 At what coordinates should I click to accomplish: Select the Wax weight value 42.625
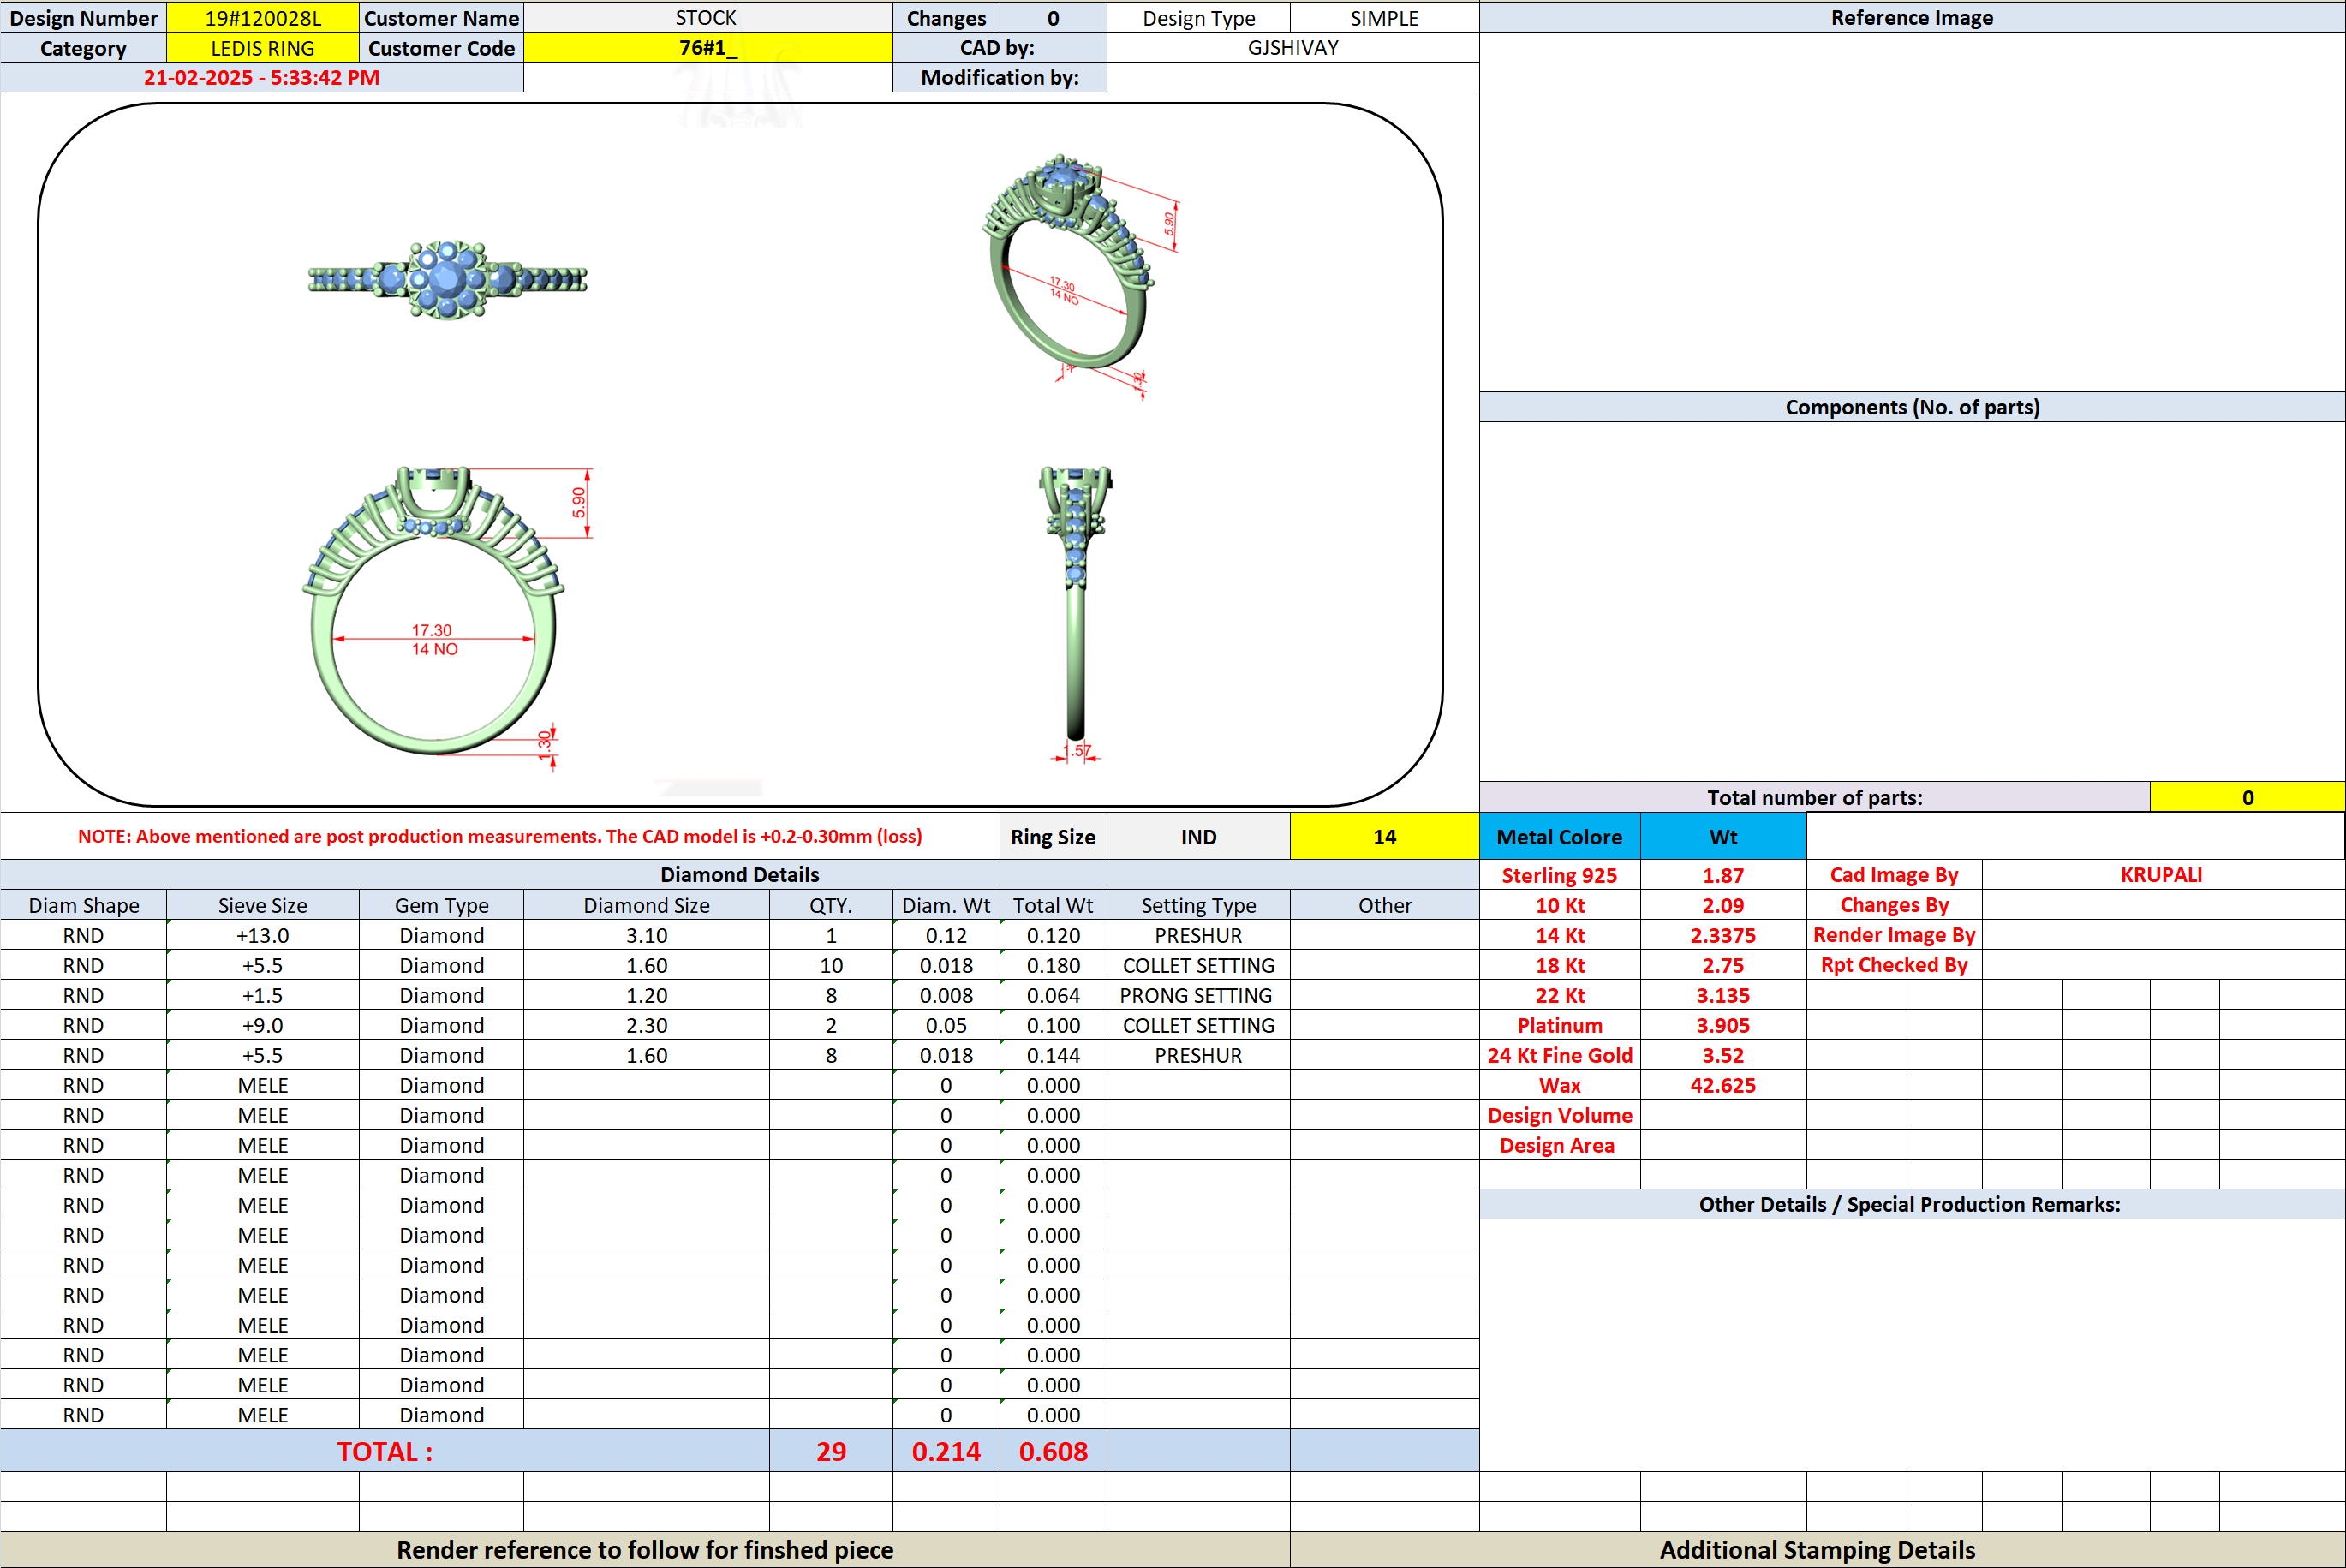[x=1723, y=1085]
